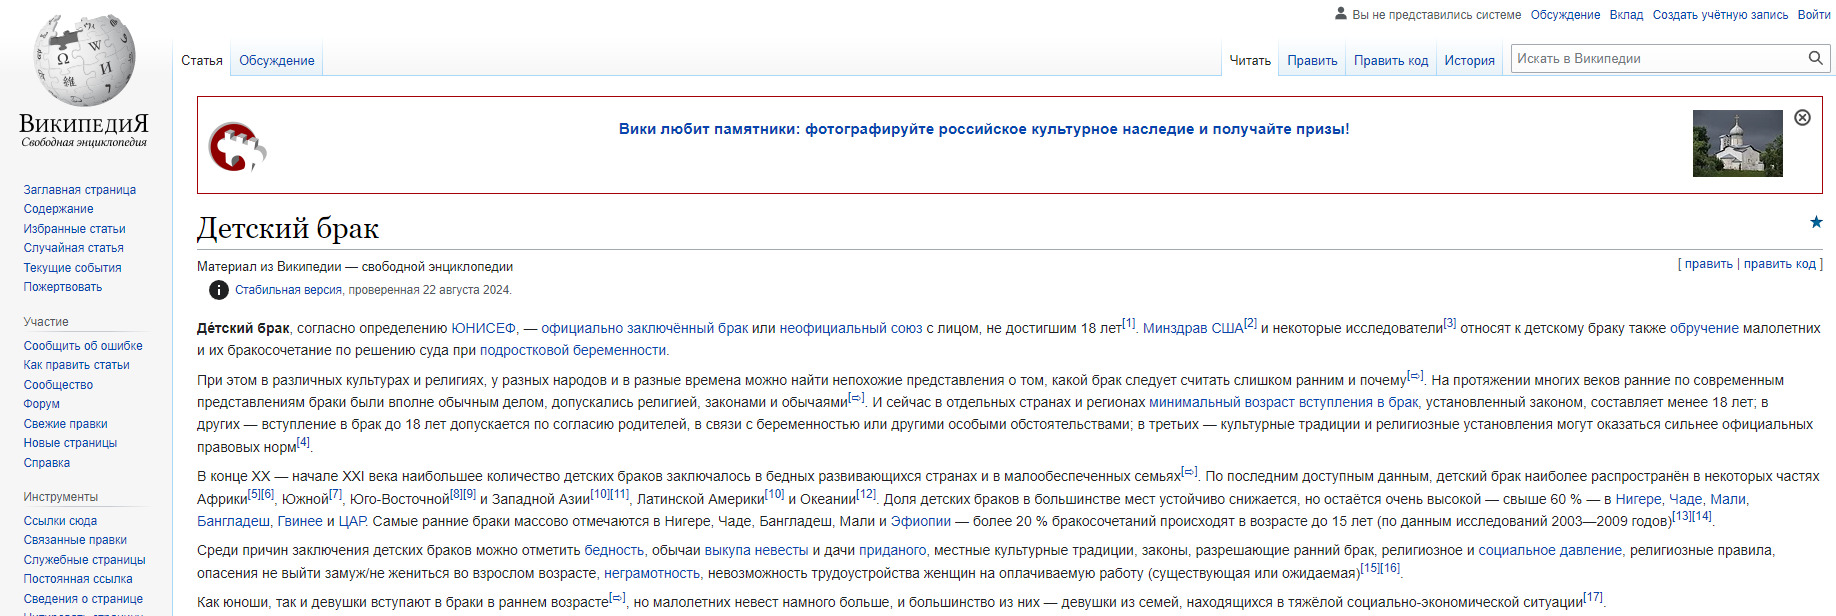This screenshot has height=616, width=1836.
Task: Open 'Случайная статья' in the sidebar
Action: pos(74,248)
